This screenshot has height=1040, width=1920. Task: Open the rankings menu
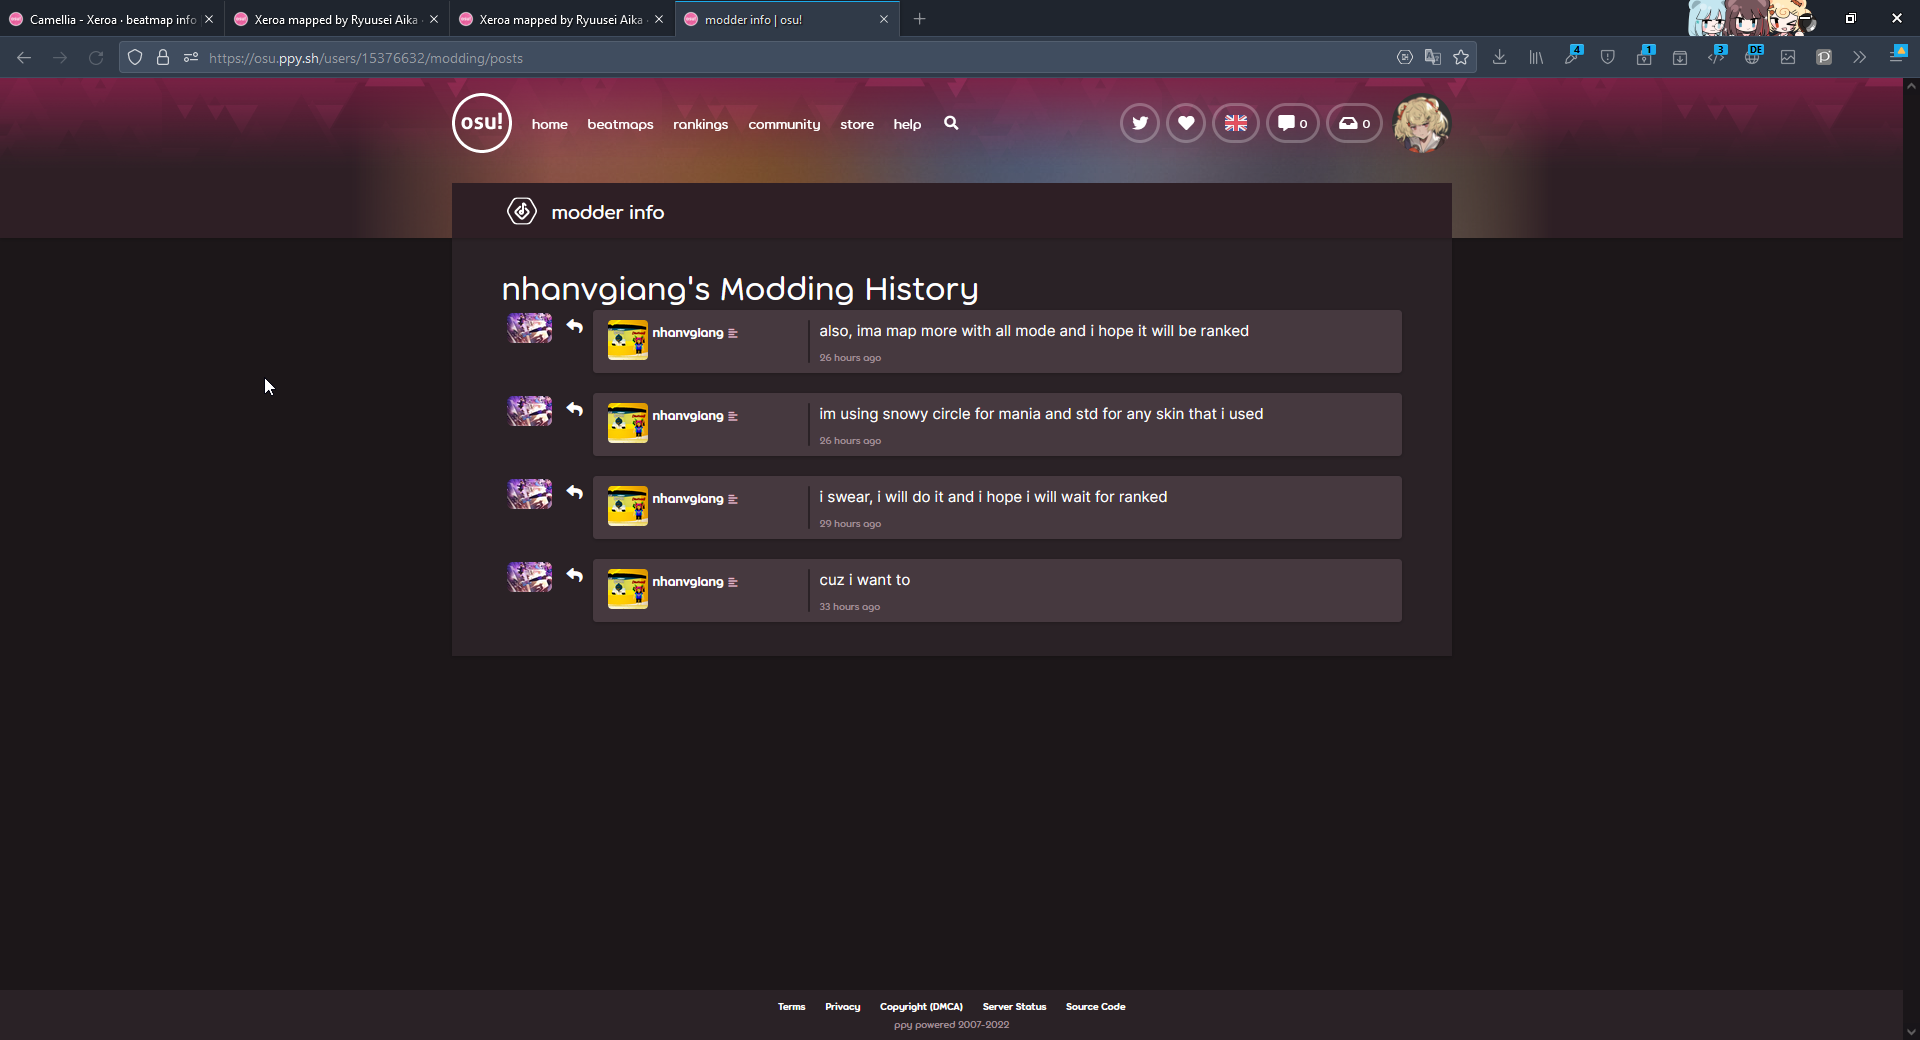(x=700, y=124)
